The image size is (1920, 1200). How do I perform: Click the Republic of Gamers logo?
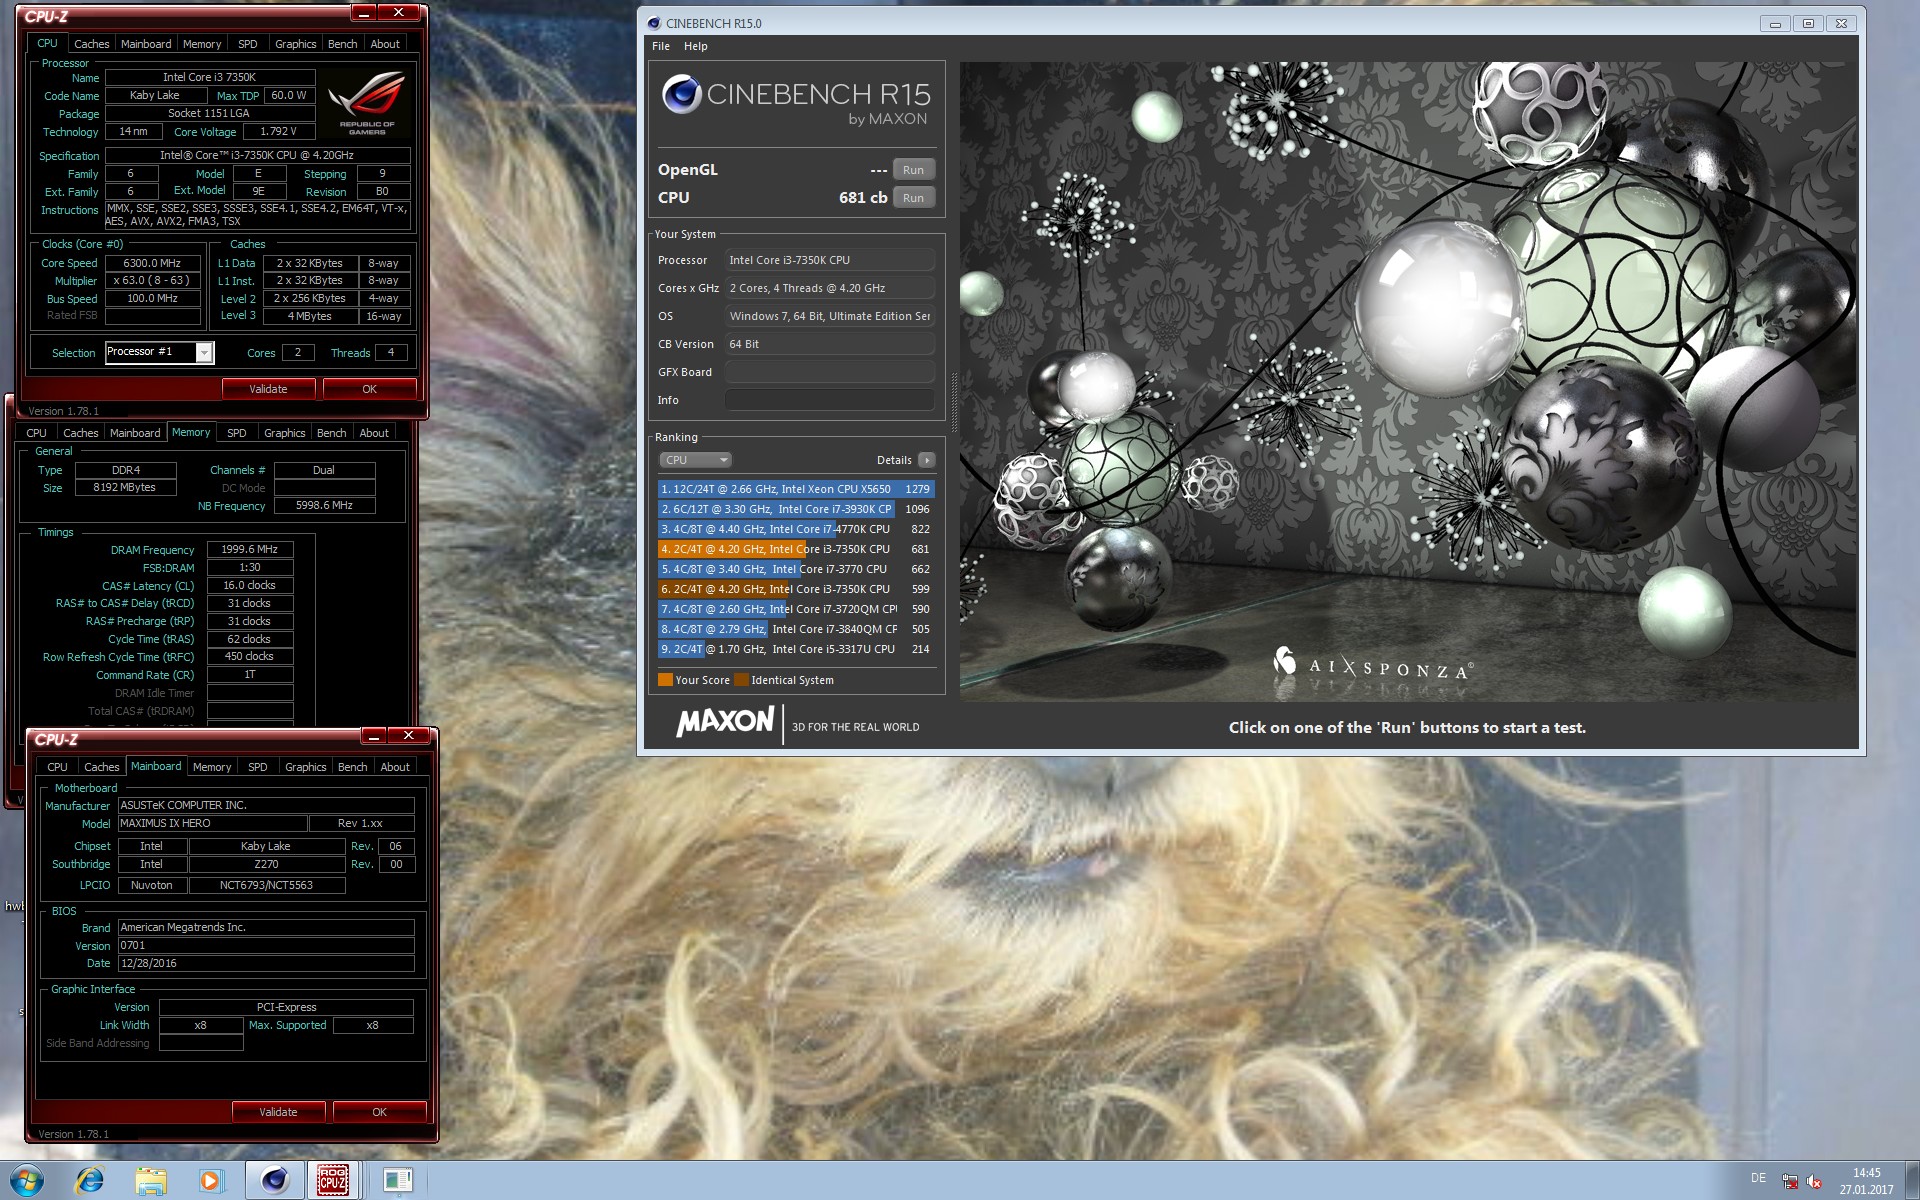367,102
